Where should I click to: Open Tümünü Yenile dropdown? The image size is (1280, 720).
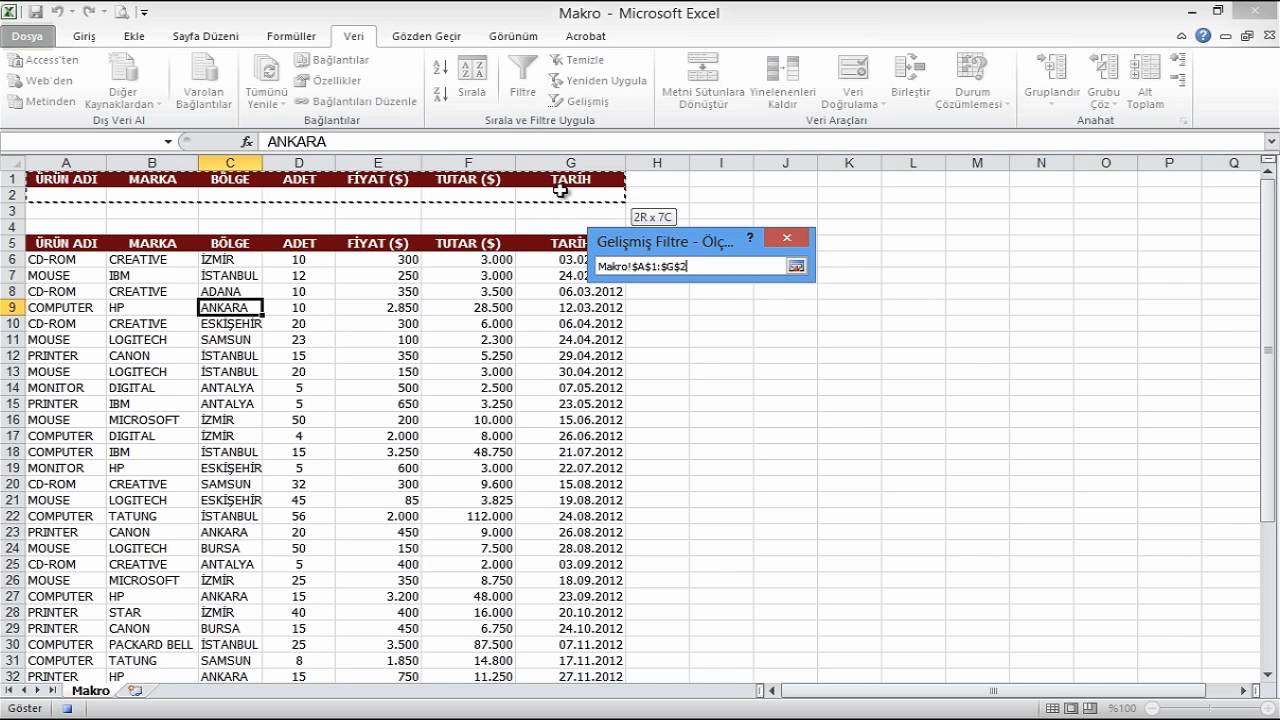(266, 82)
